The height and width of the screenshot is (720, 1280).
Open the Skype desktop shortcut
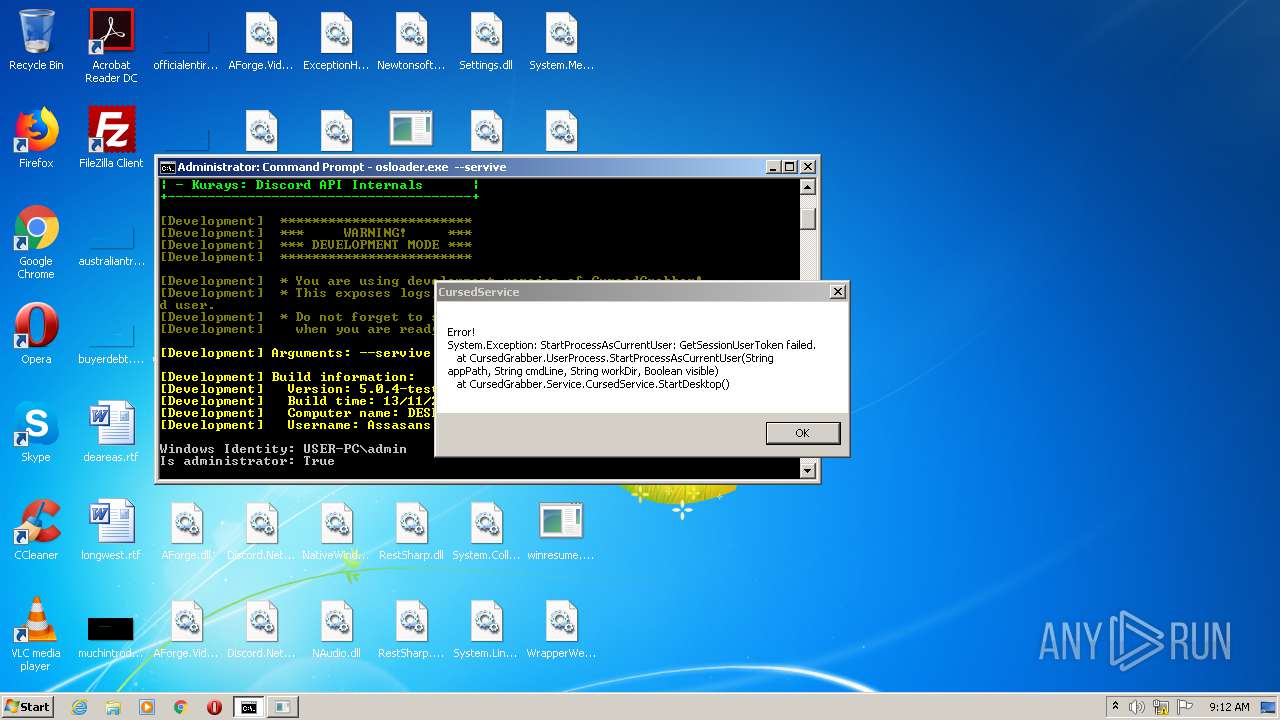point(36,433)
